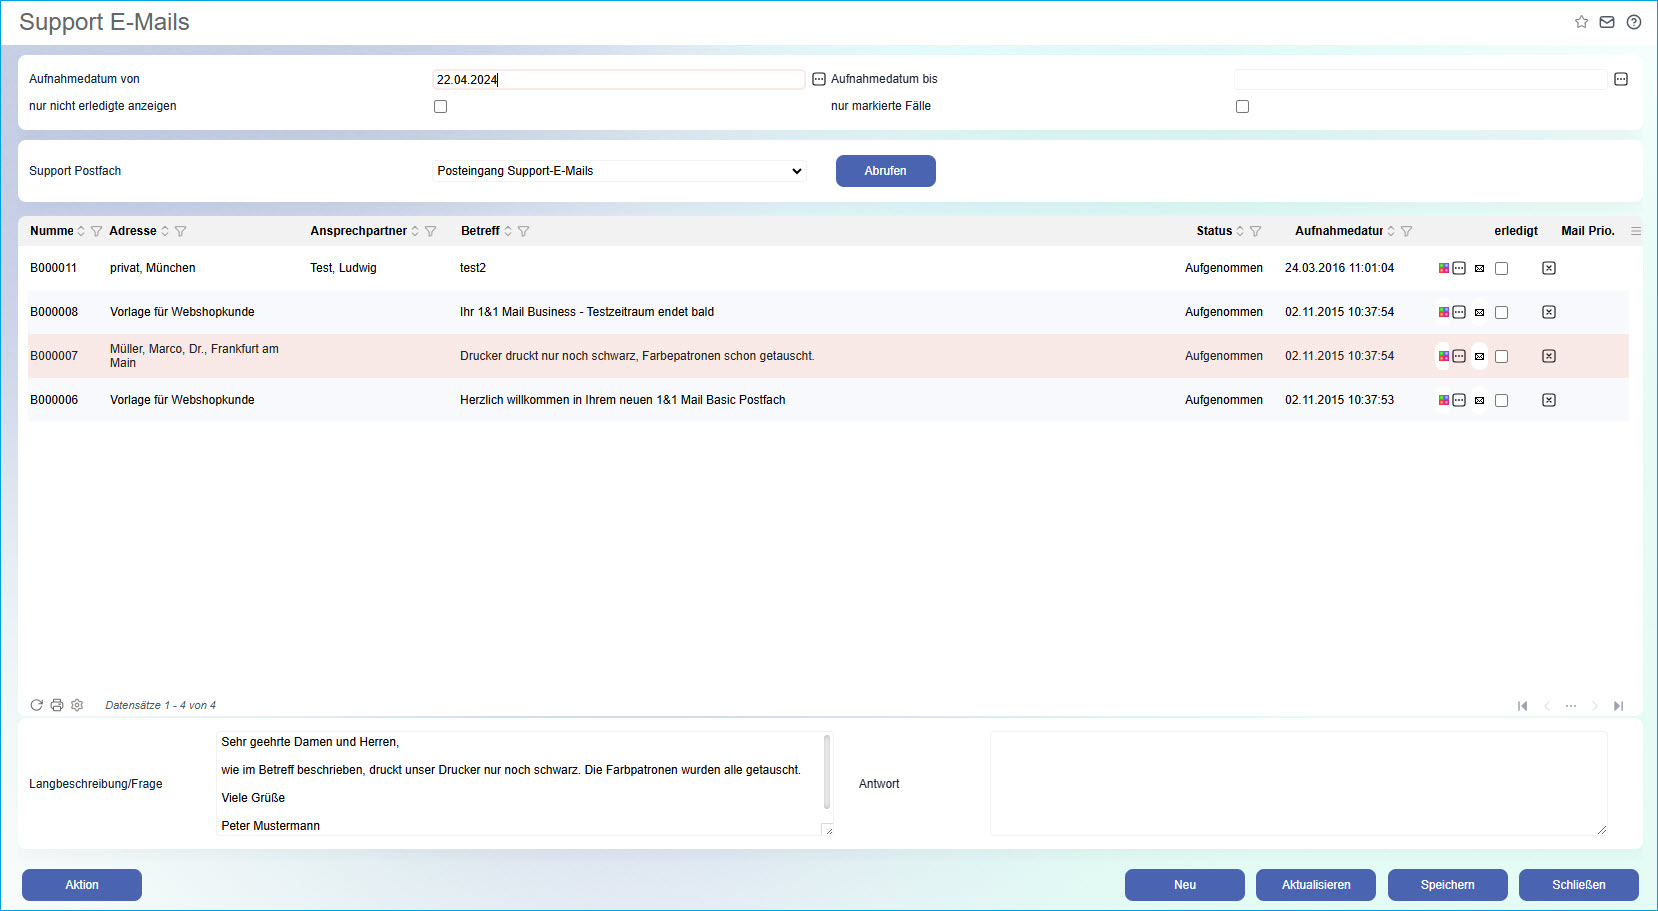This screenshot has height=911, width=1658.
Task: Click colored grid icon in row B000008
Action: 1444,312
